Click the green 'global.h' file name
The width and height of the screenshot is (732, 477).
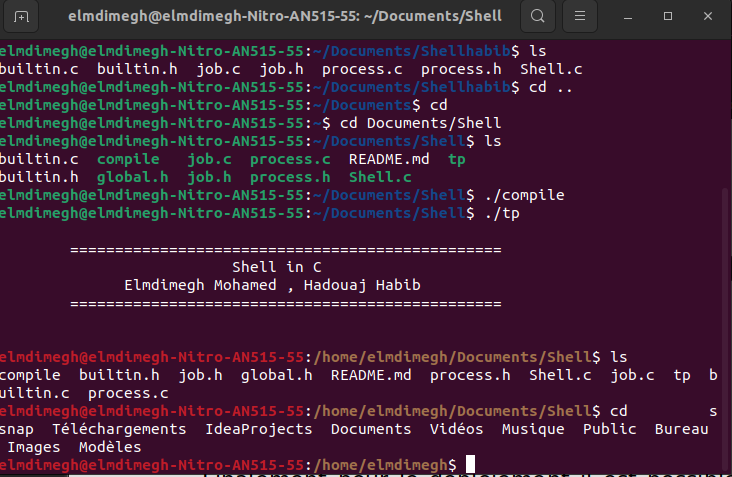pos(133,177)
